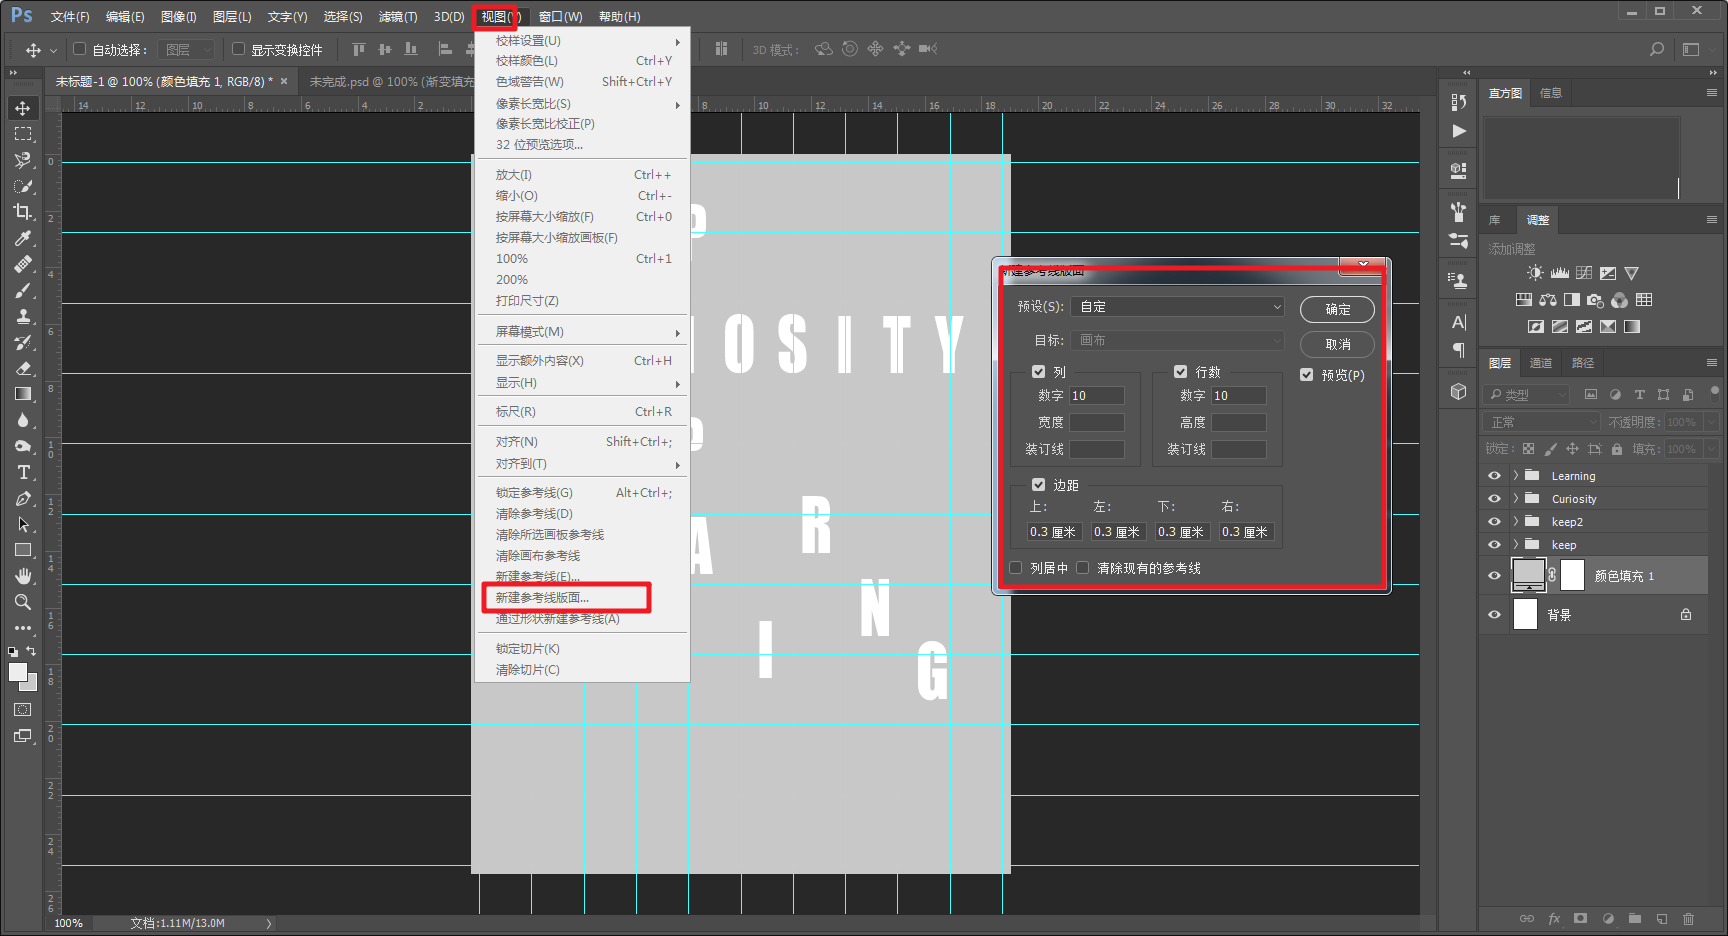
Task: Expand the Learning layer group
Action: point(1515,476)
